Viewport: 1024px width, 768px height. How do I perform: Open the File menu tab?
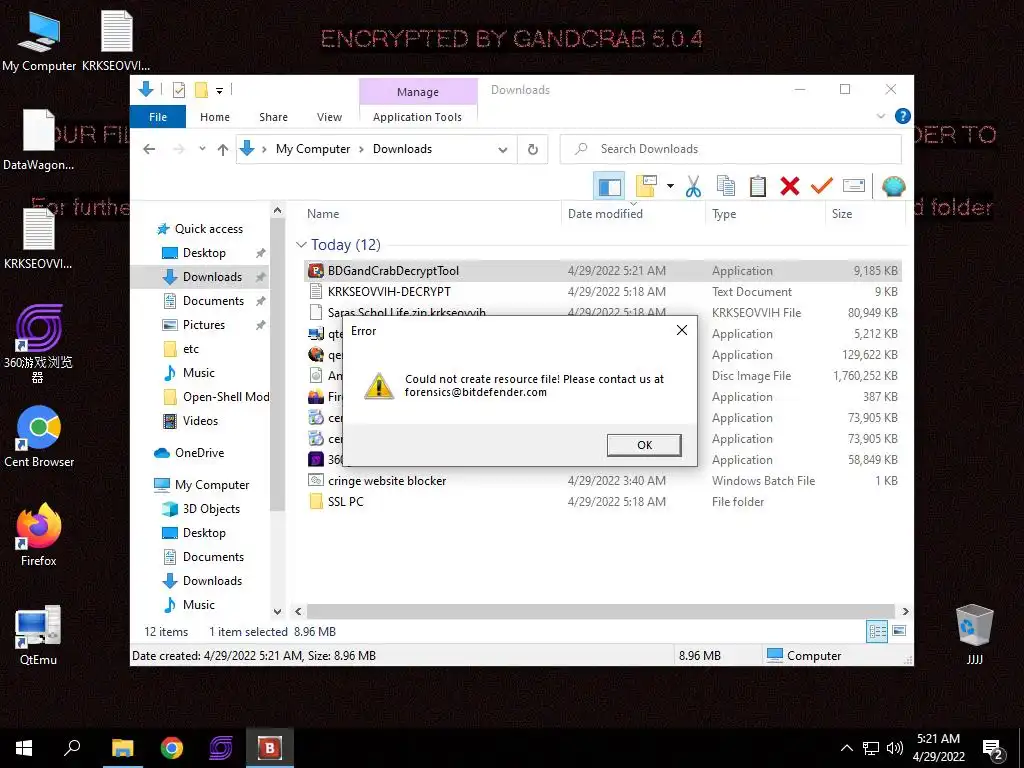coord(158,117)
